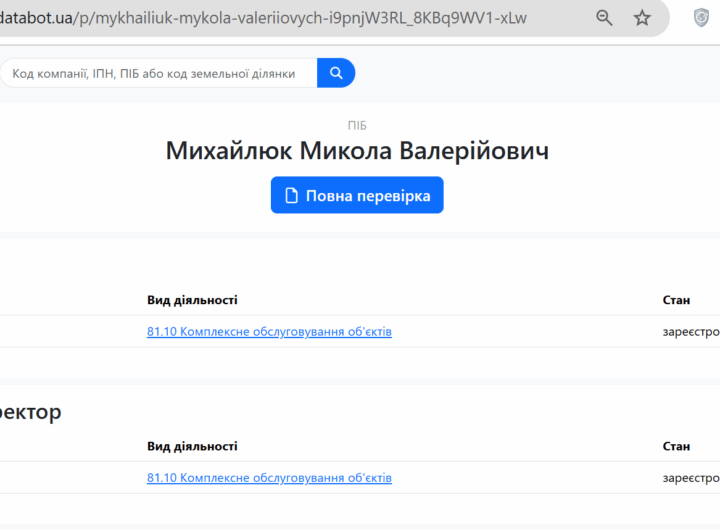This screenshot has height=530, width=720.
Task: Click the Повна перевірка button label
Action: click(368, 196)
